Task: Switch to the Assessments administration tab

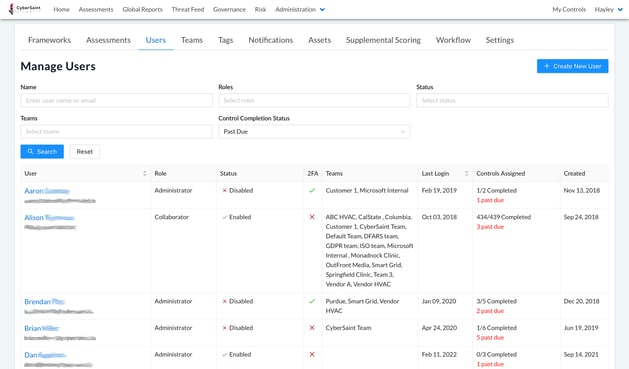Action: point(108,40)
